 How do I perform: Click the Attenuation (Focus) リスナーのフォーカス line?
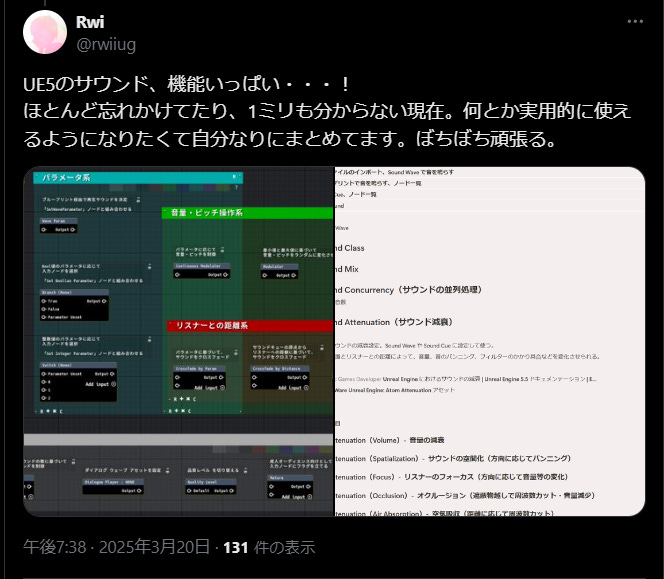[x=451, y=477]
